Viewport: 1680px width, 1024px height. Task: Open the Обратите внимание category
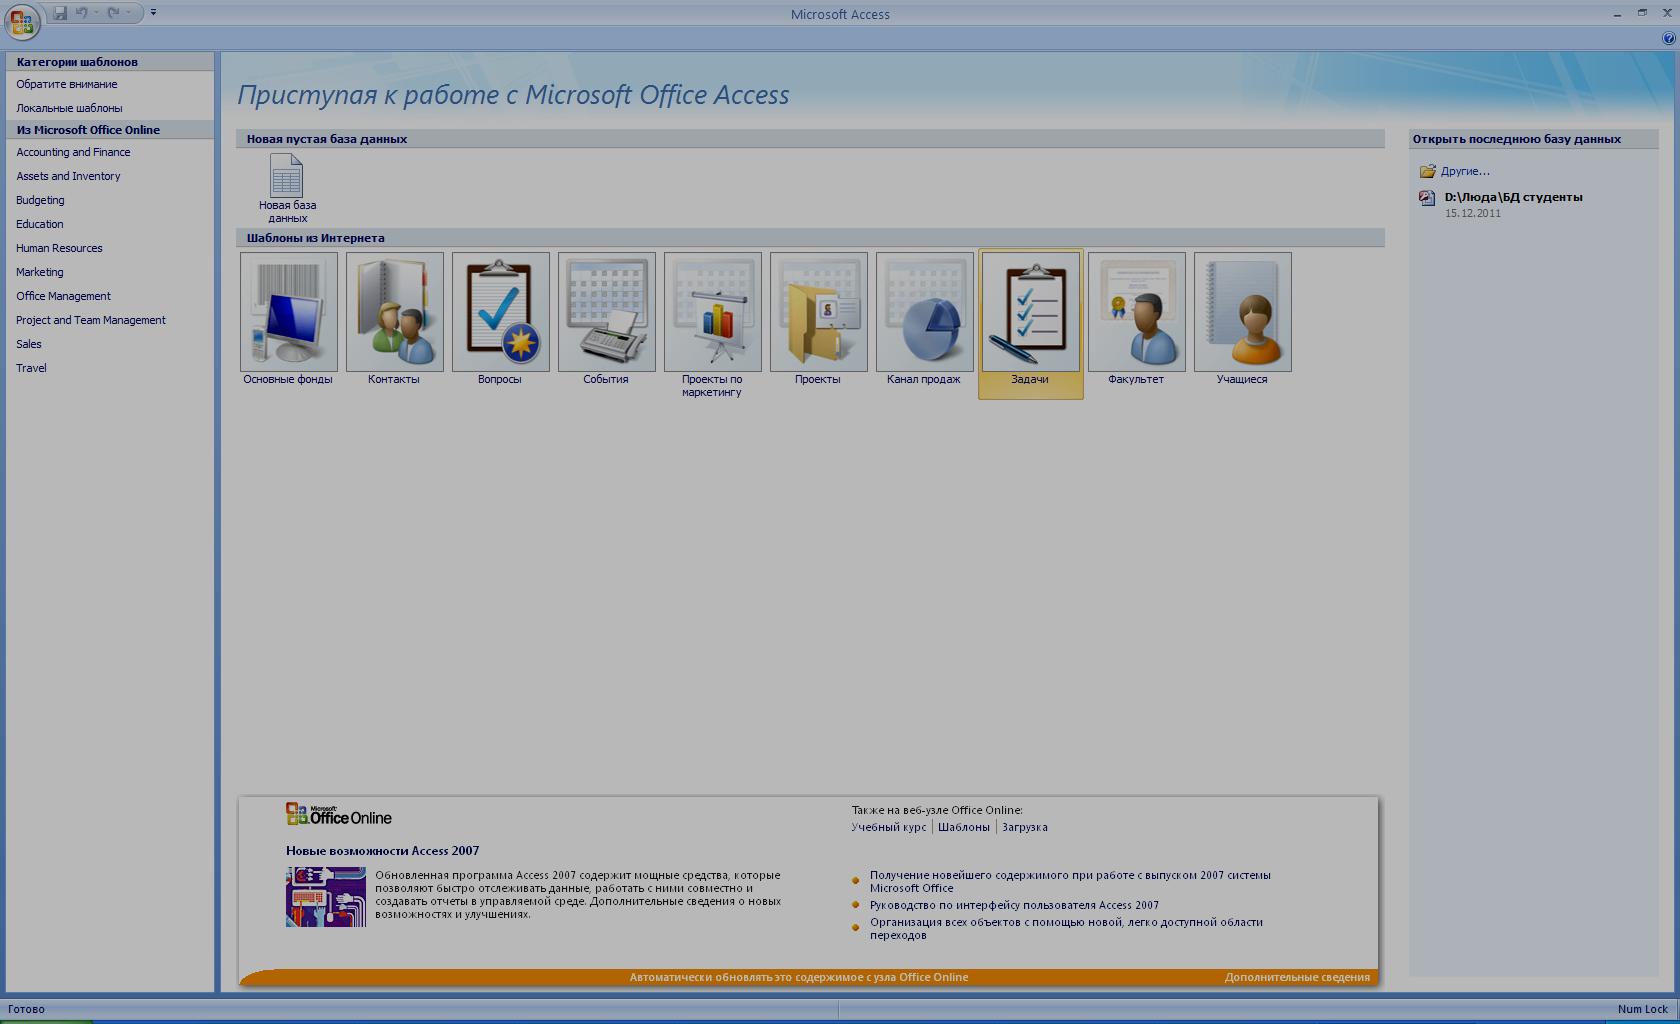[67, 84]
